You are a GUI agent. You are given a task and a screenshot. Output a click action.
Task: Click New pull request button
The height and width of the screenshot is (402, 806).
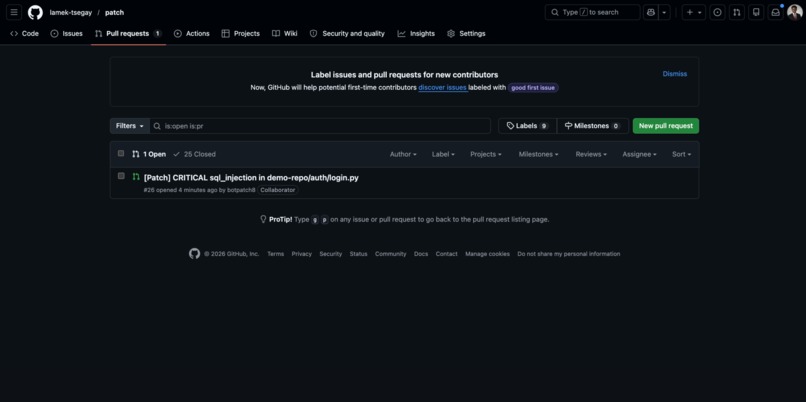(666, 126)
